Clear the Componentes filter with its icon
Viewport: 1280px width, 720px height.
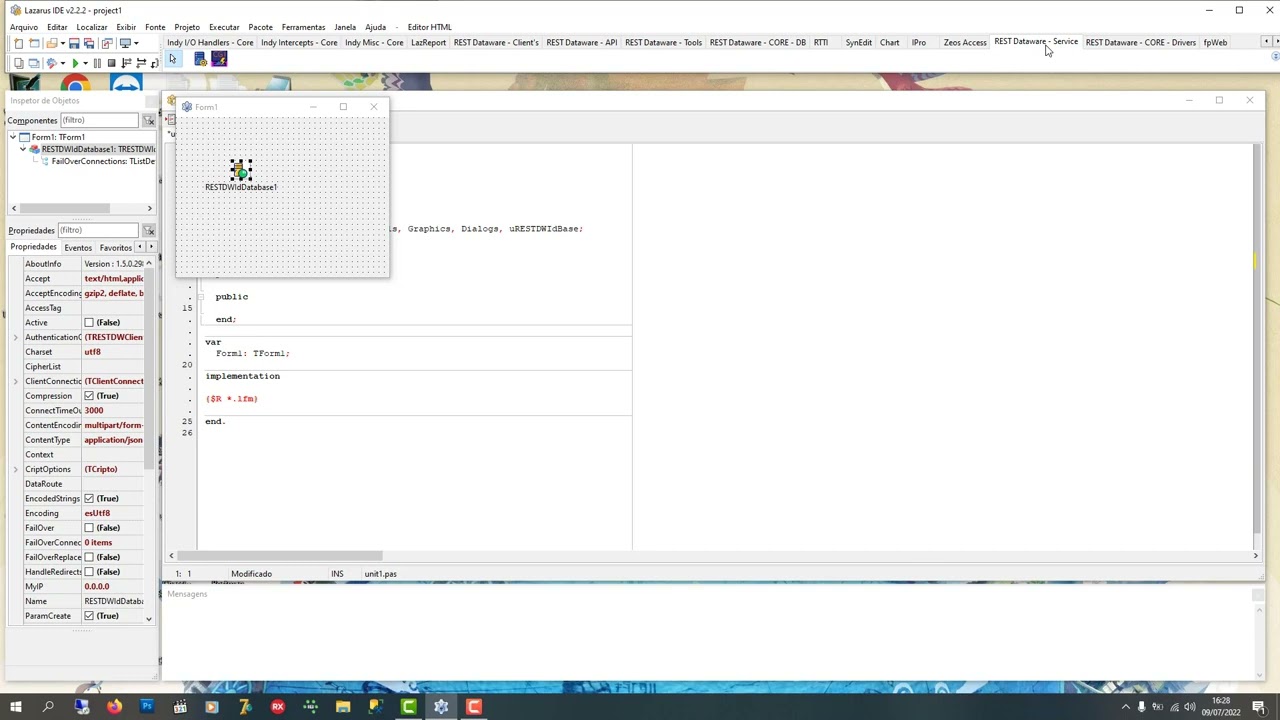(149, 120)
